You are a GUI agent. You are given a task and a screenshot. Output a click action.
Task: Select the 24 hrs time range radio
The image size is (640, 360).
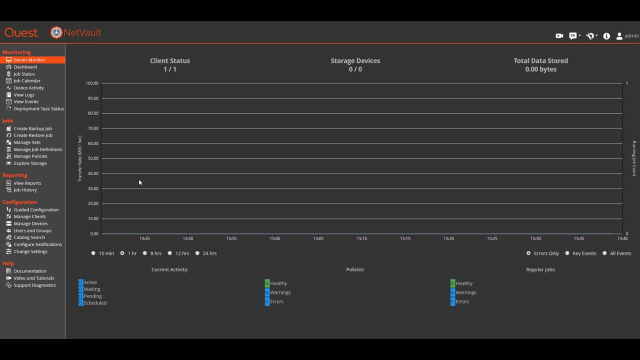(x=197, y=253)
